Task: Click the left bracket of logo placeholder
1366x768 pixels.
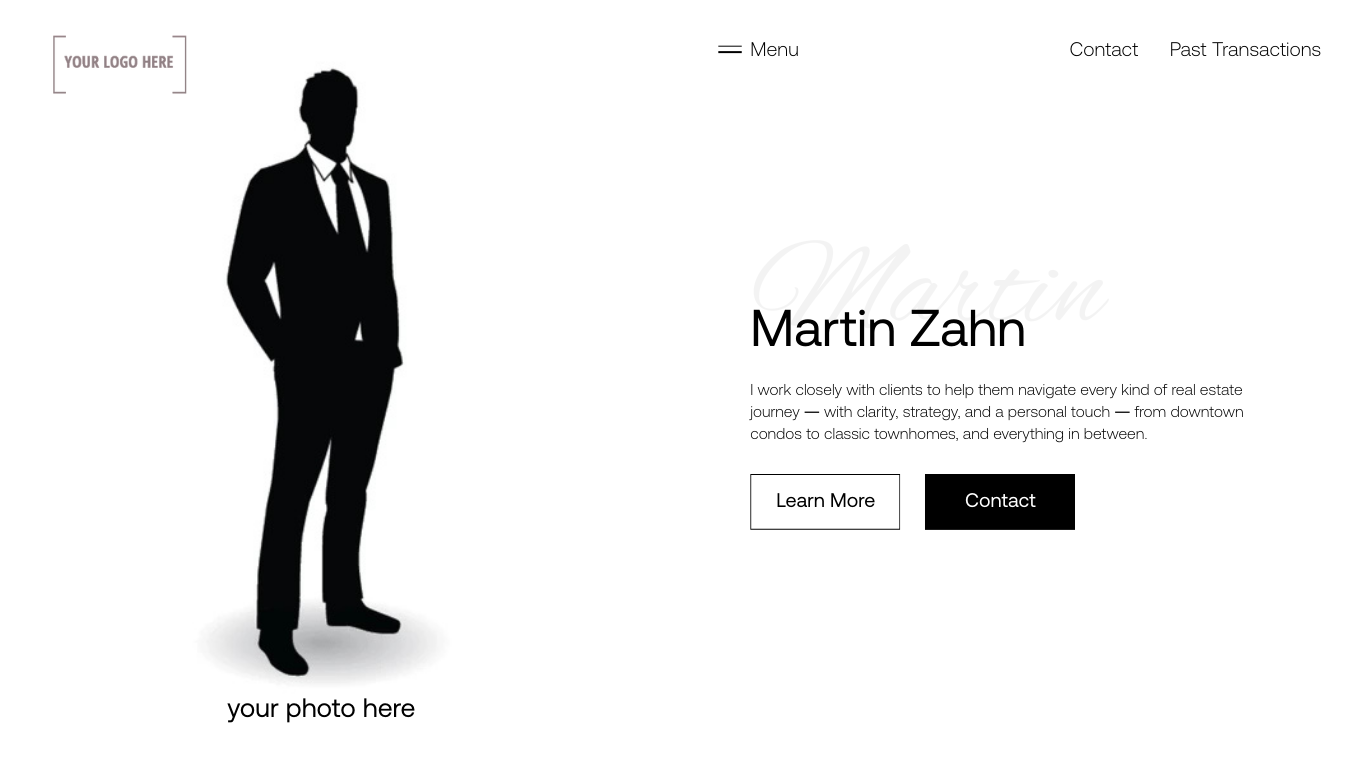Action: coord(59,64)
